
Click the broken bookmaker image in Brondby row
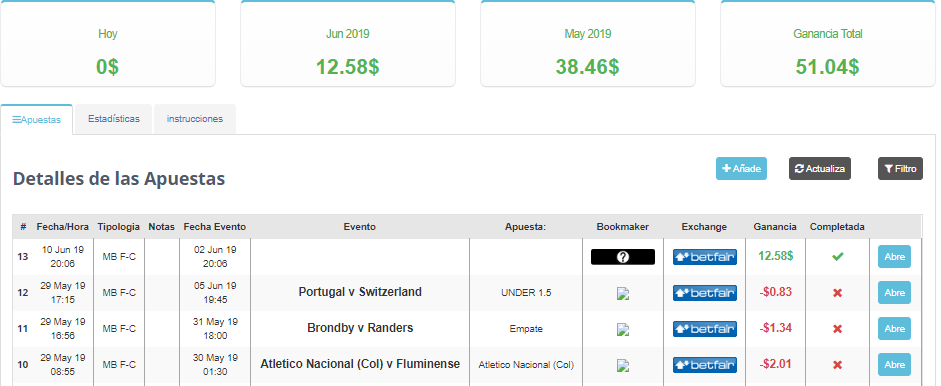click(623, 330)
